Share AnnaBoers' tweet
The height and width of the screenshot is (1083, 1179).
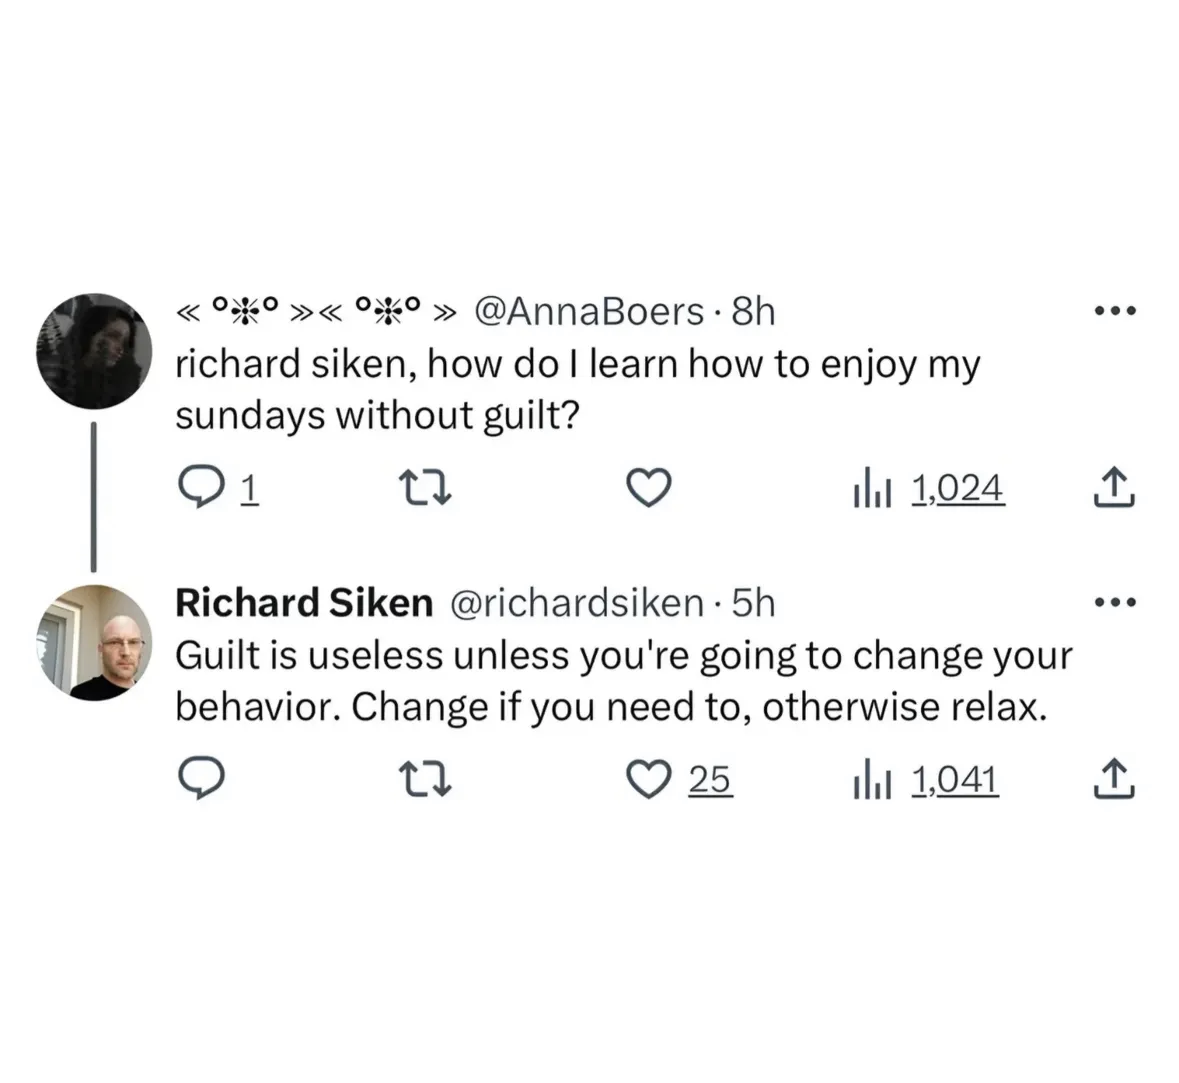click(x=1115, y=488)
